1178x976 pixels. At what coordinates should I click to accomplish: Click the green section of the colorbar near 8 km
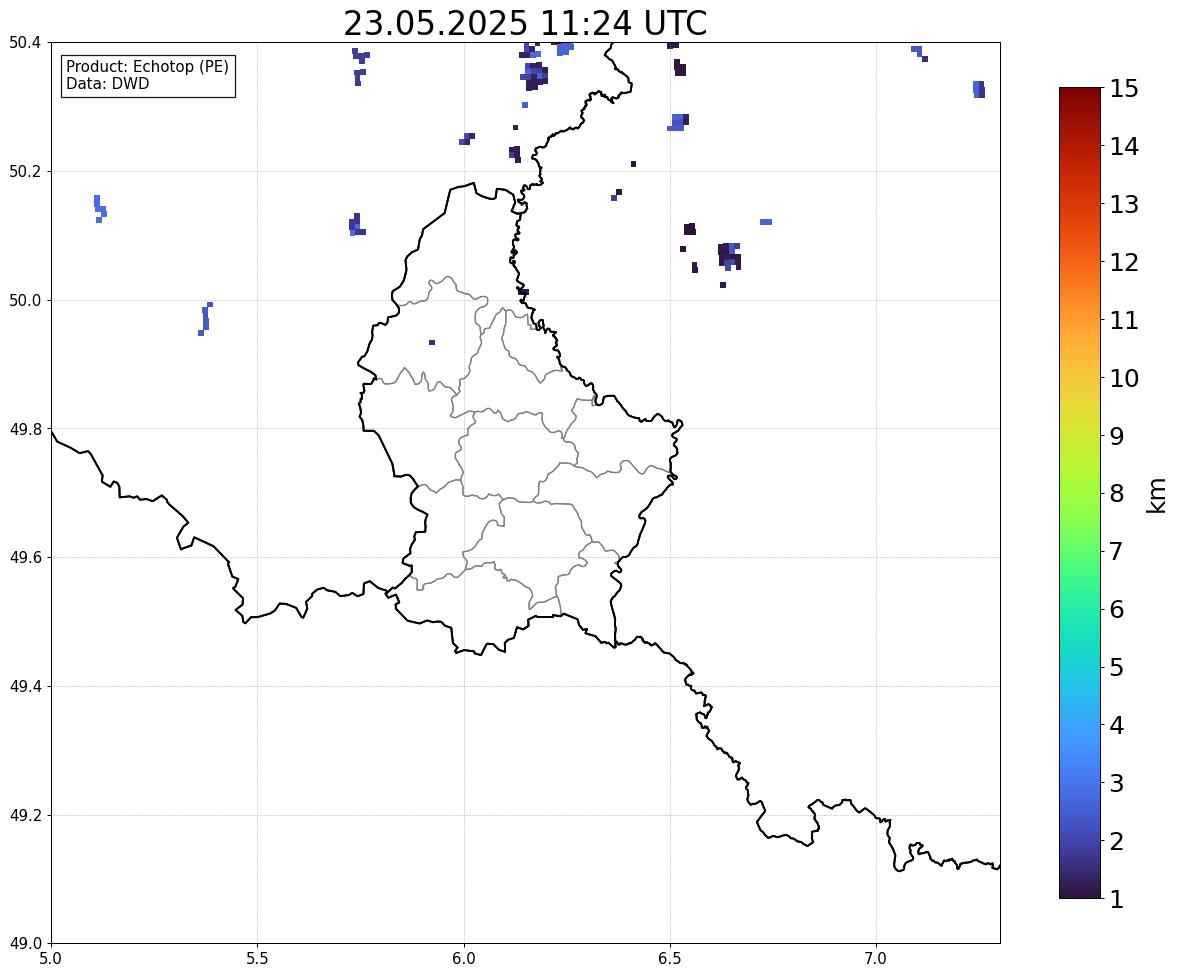tap(1080, 494)
